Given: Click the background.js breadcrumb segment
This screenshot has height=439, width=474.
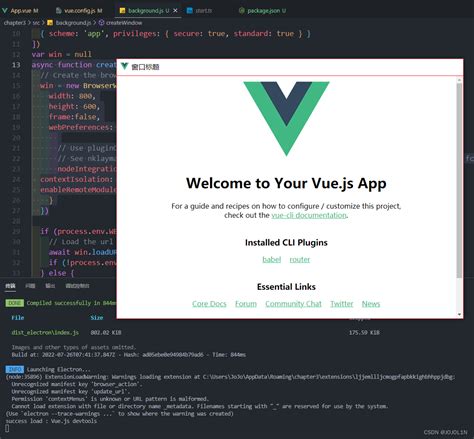Looking at the screenshot, I should (x=73, y=23).
